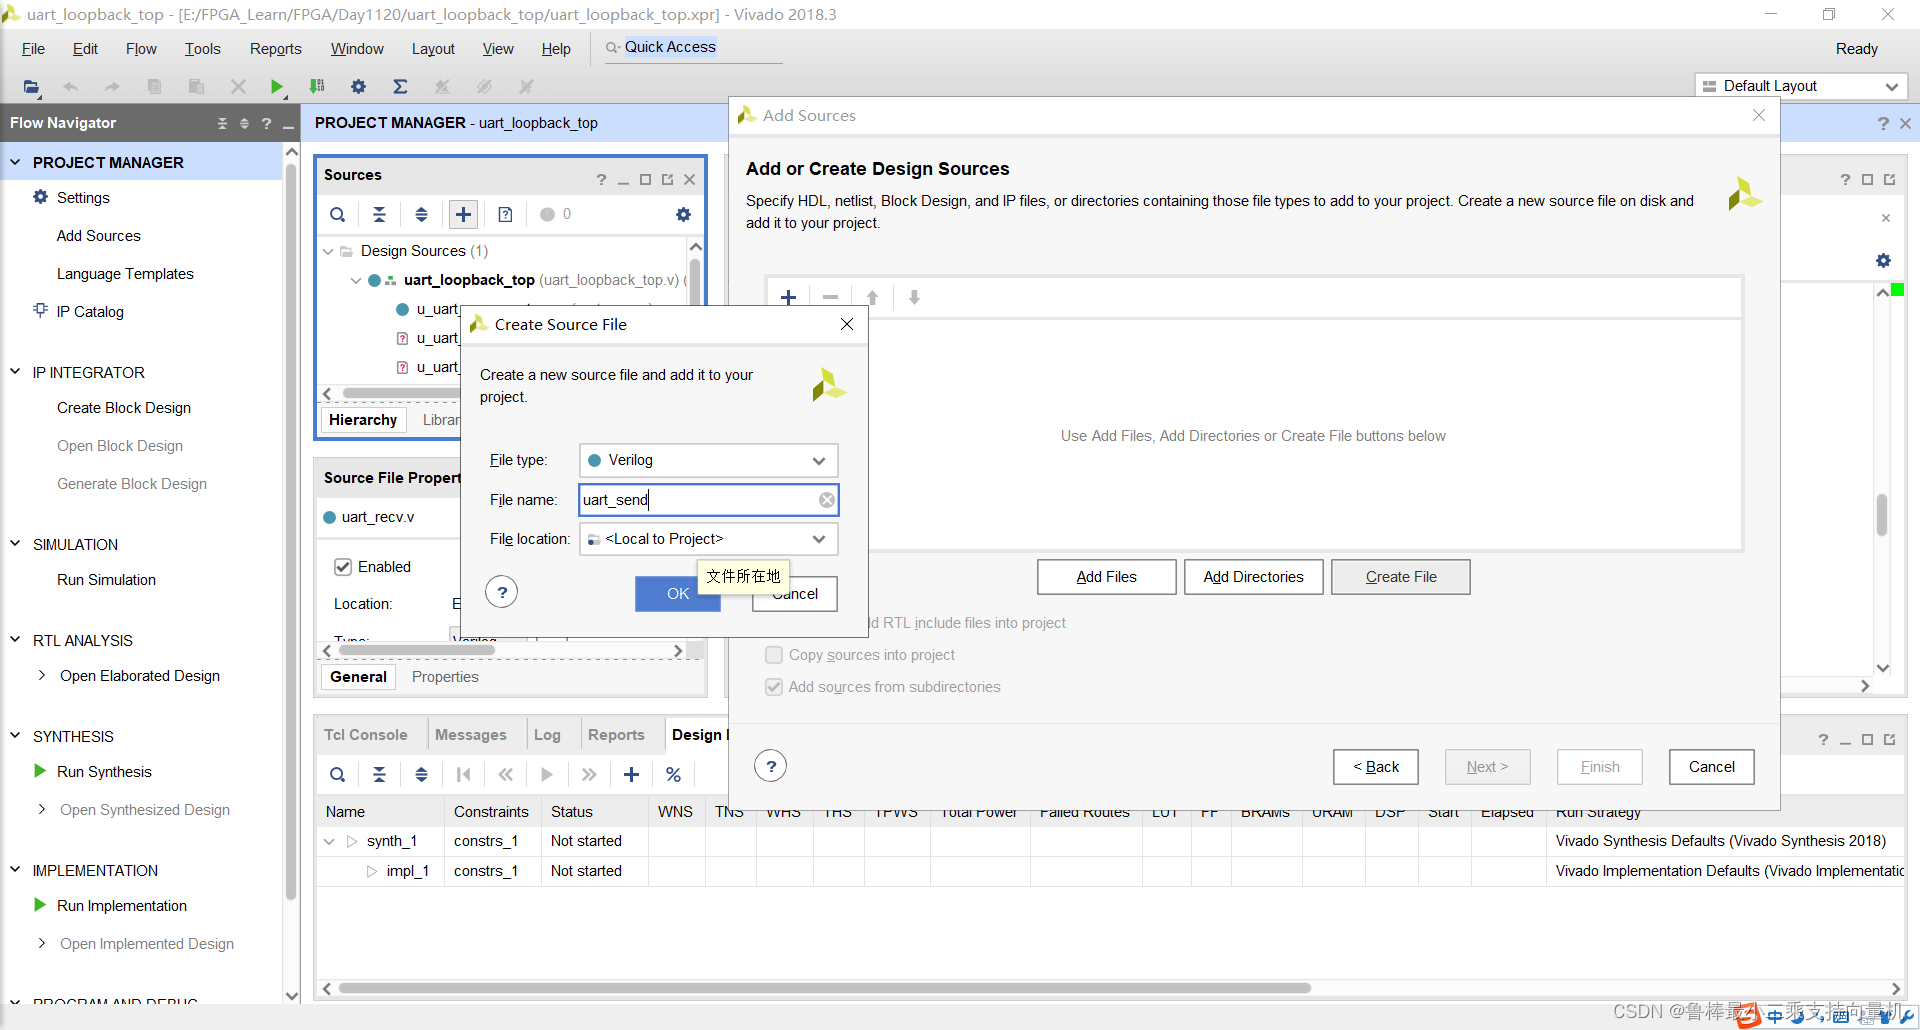Image resolution: width=1920 pixels, height=1030 pixels.
Task: Open the File type Verilog dropdown
Action: [708, 460]
